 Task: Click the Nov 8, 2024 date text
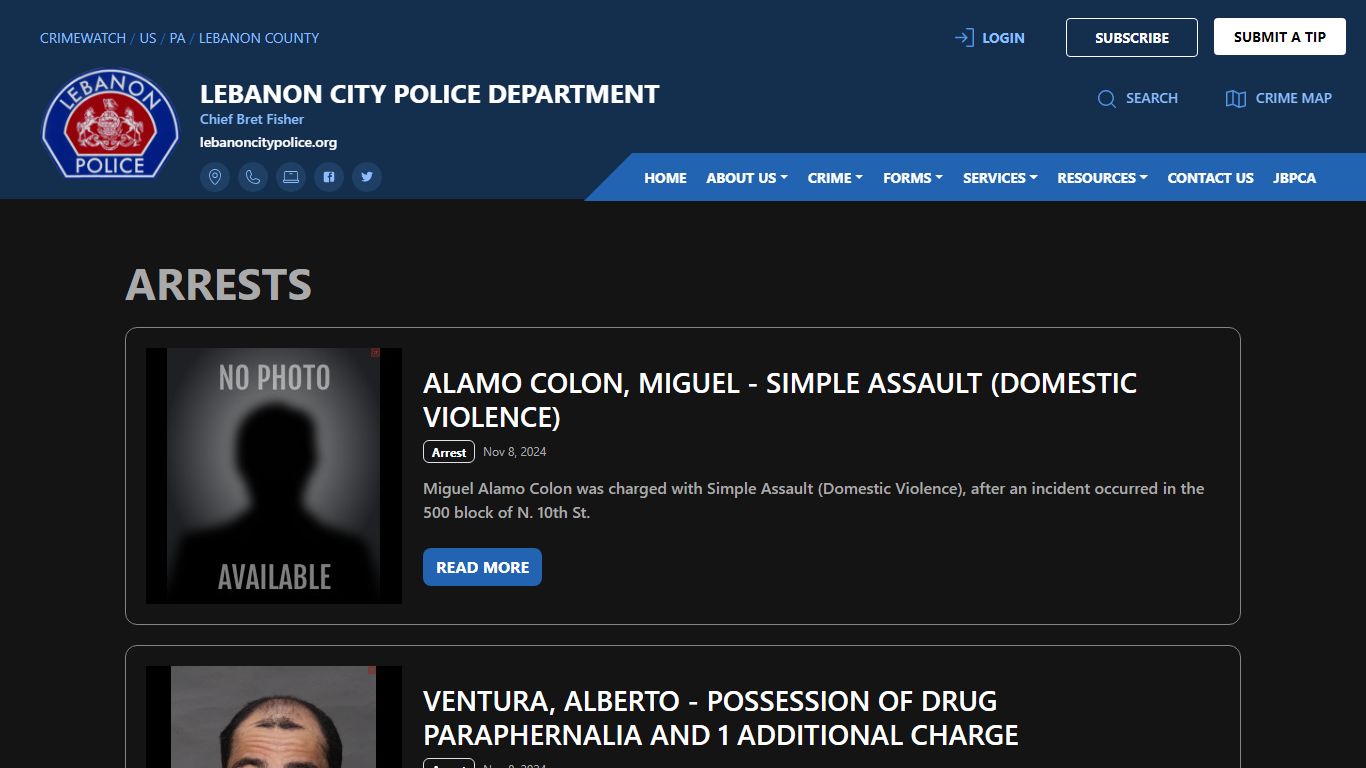tap(515, 452)
